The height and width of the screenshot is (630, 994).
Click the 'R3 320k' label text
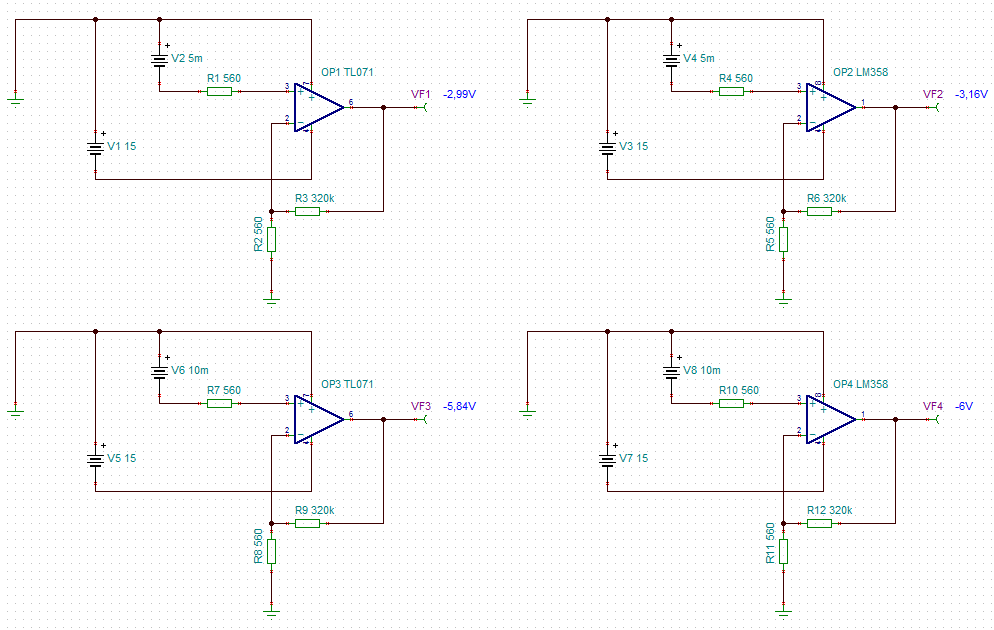[x=315, y=198]
